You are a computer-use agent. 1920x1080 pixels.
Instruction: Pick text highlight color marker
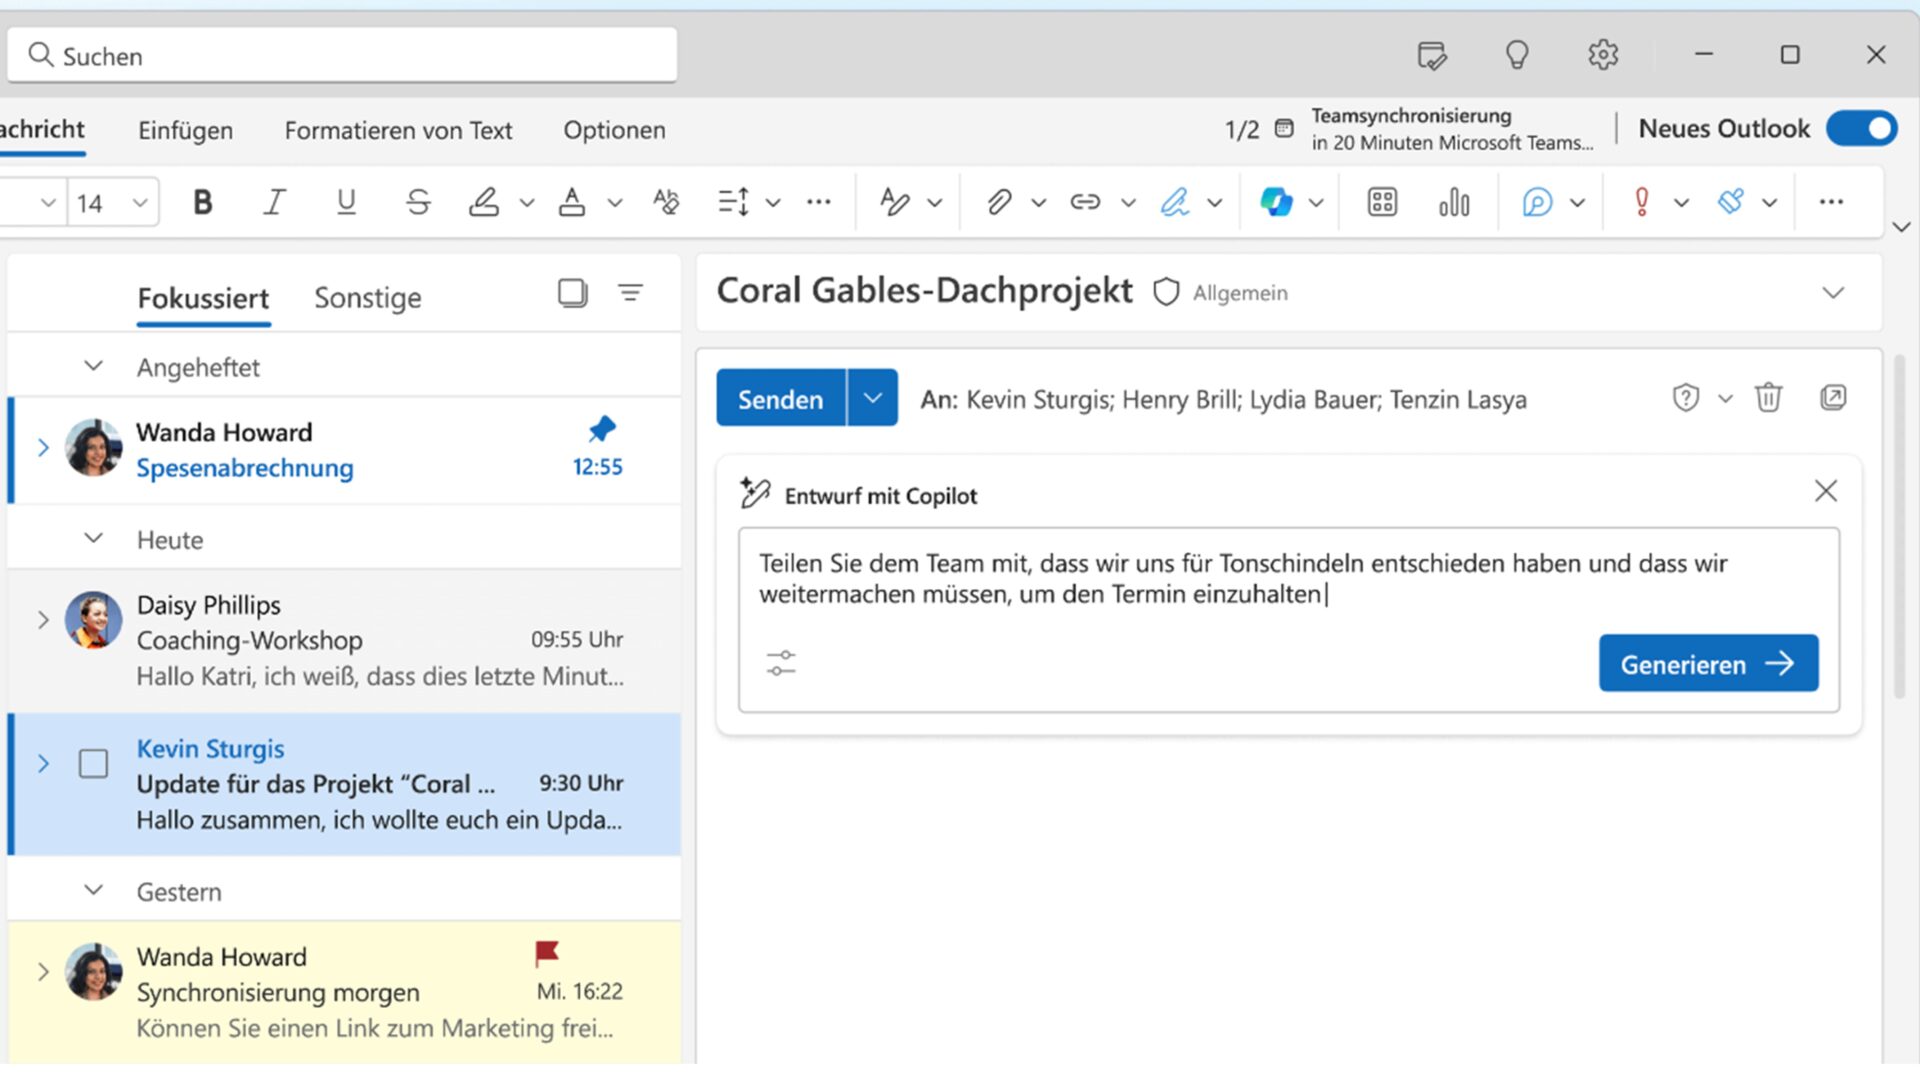(484, 203)
